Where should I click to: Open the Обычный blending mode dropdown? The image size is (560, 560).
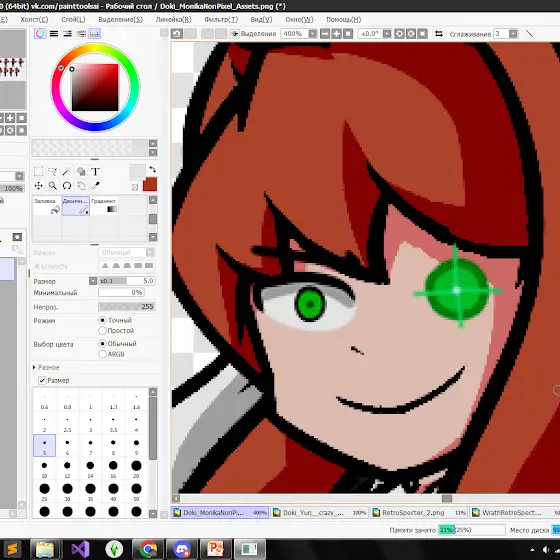click(x=150, y=252)
